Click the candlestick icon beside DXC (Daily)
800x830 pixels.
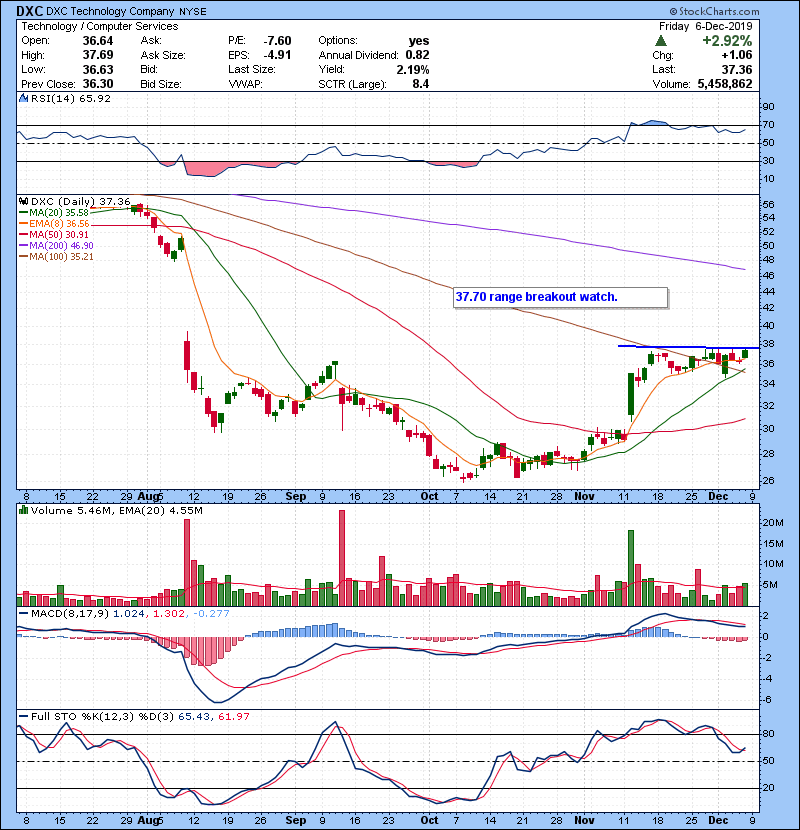pyautogui.click(x=23, y=201)
